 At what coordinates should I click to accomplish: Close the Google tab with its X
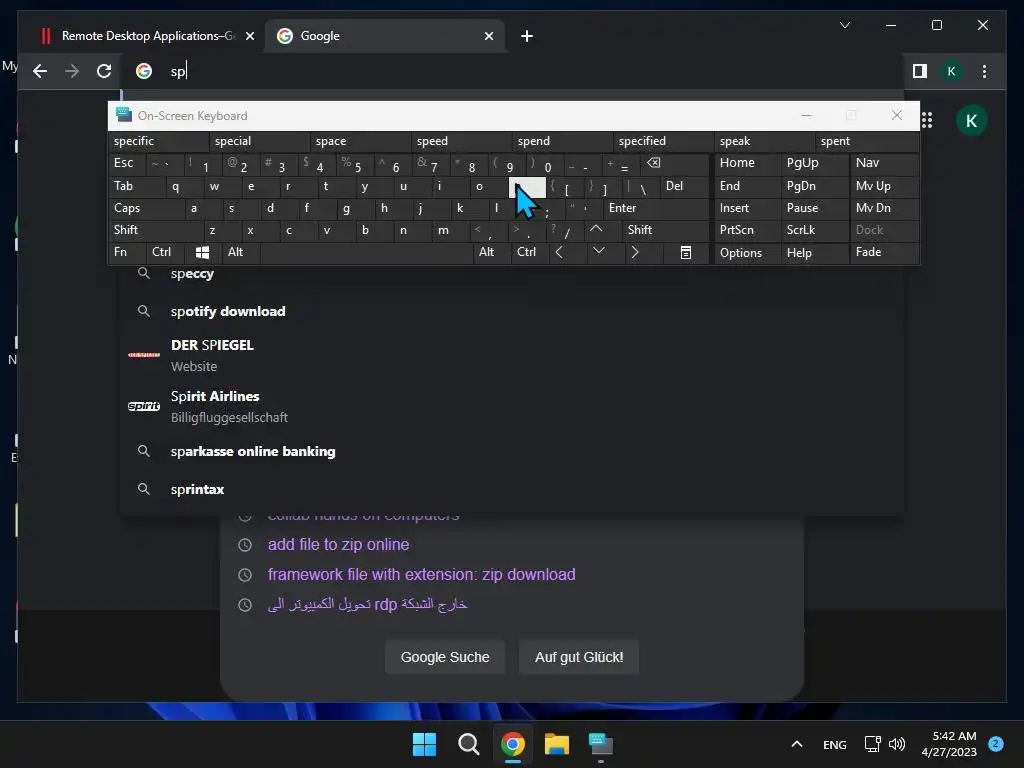(488, 36)
